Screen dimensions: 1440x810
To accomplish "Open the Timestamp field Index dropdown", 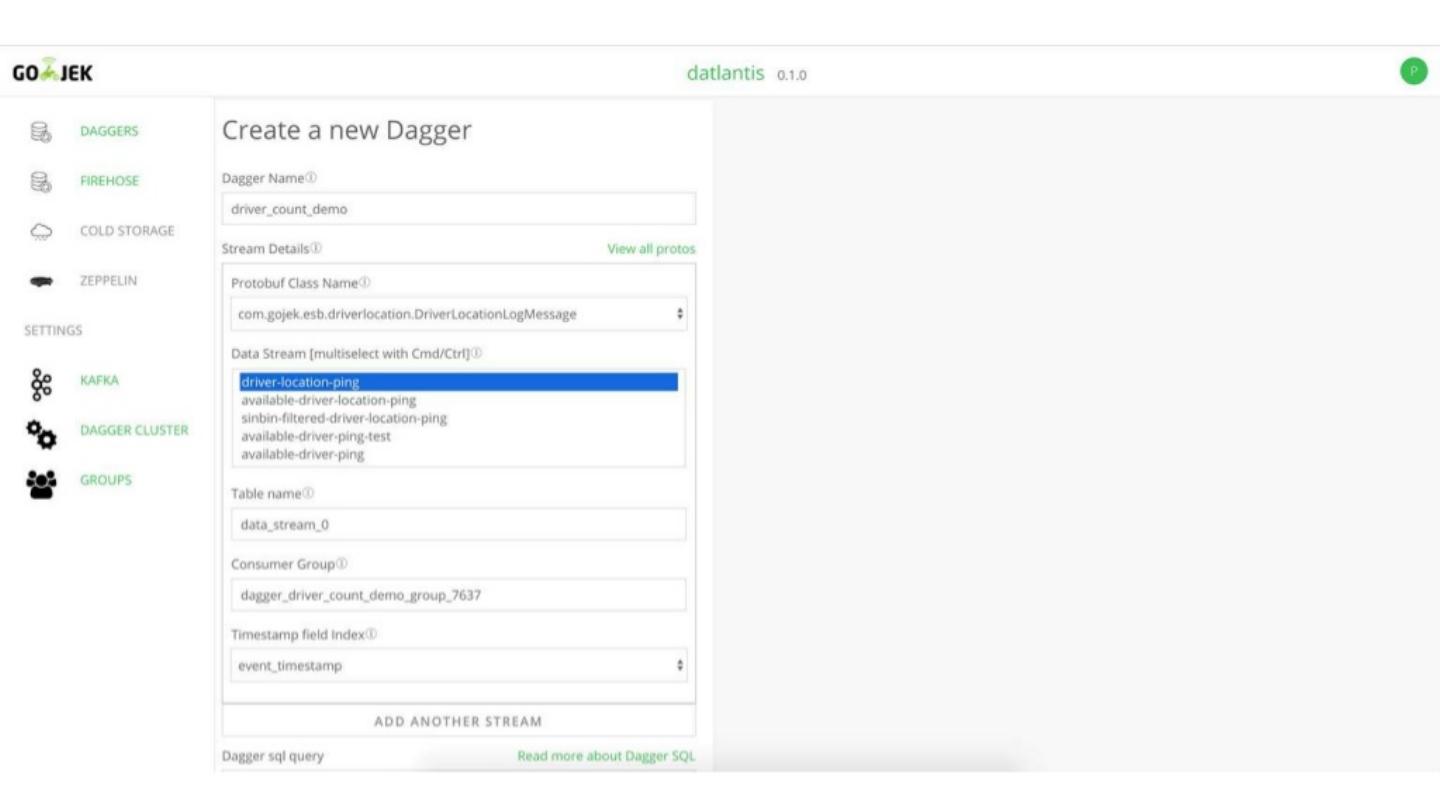I will click(459, 666).
